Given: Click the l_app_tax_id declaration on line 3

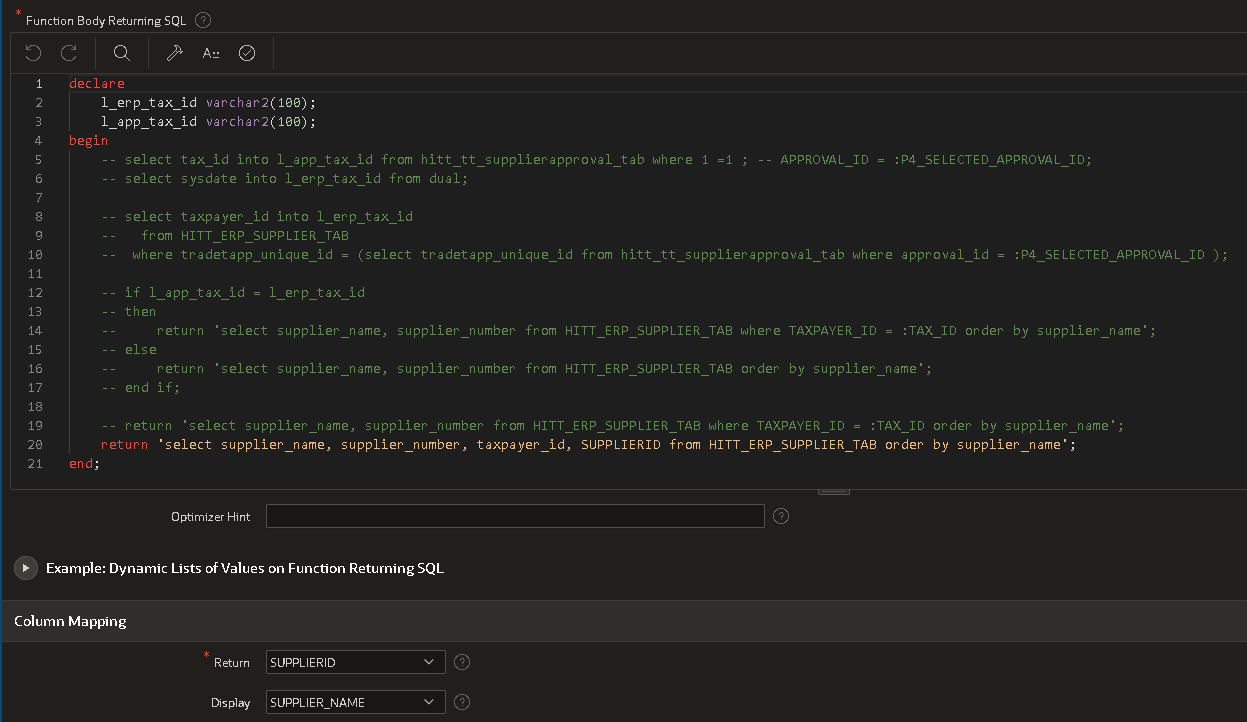Looking at the screenshot, I should point(209,121).
